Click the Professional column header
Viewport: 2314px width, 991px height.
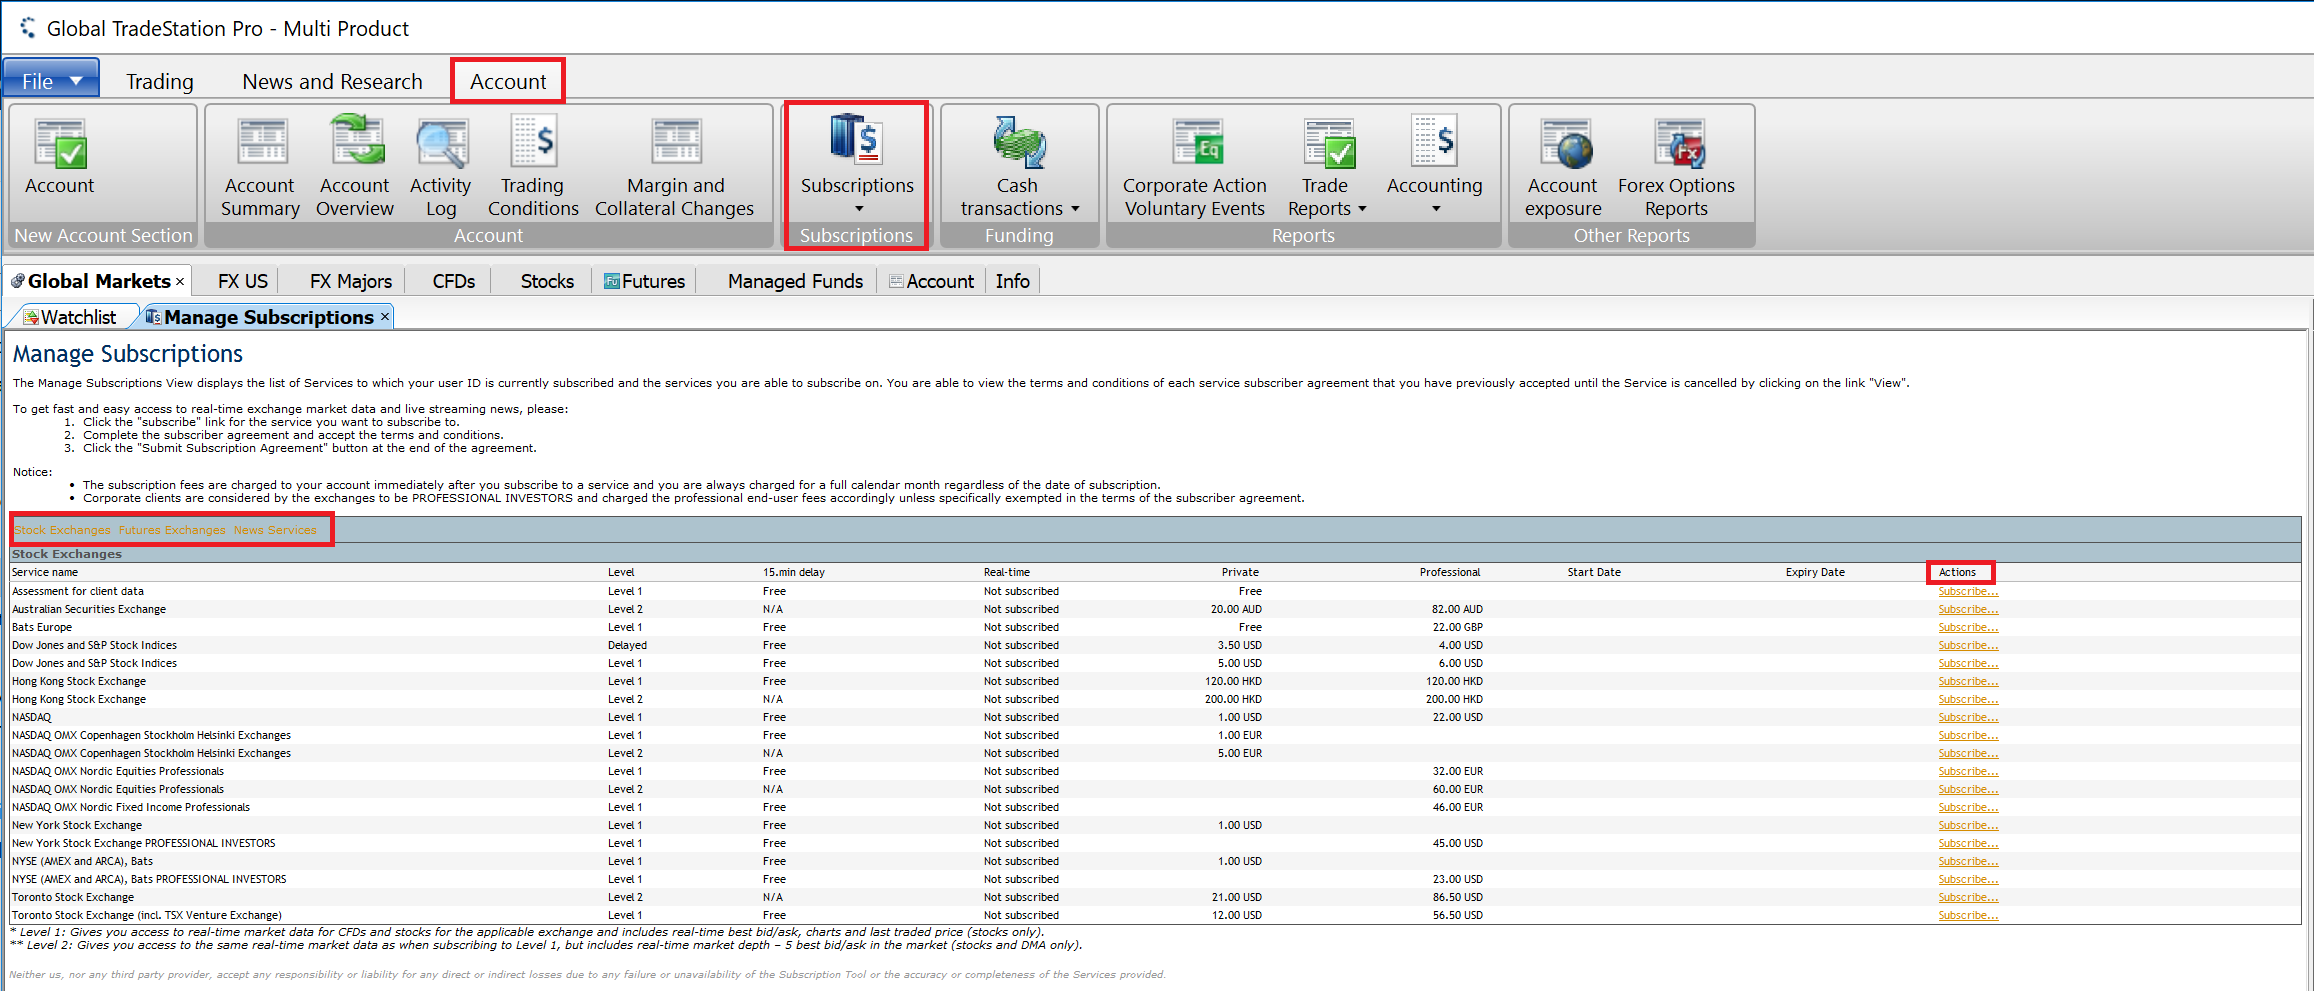point(1450,572)
